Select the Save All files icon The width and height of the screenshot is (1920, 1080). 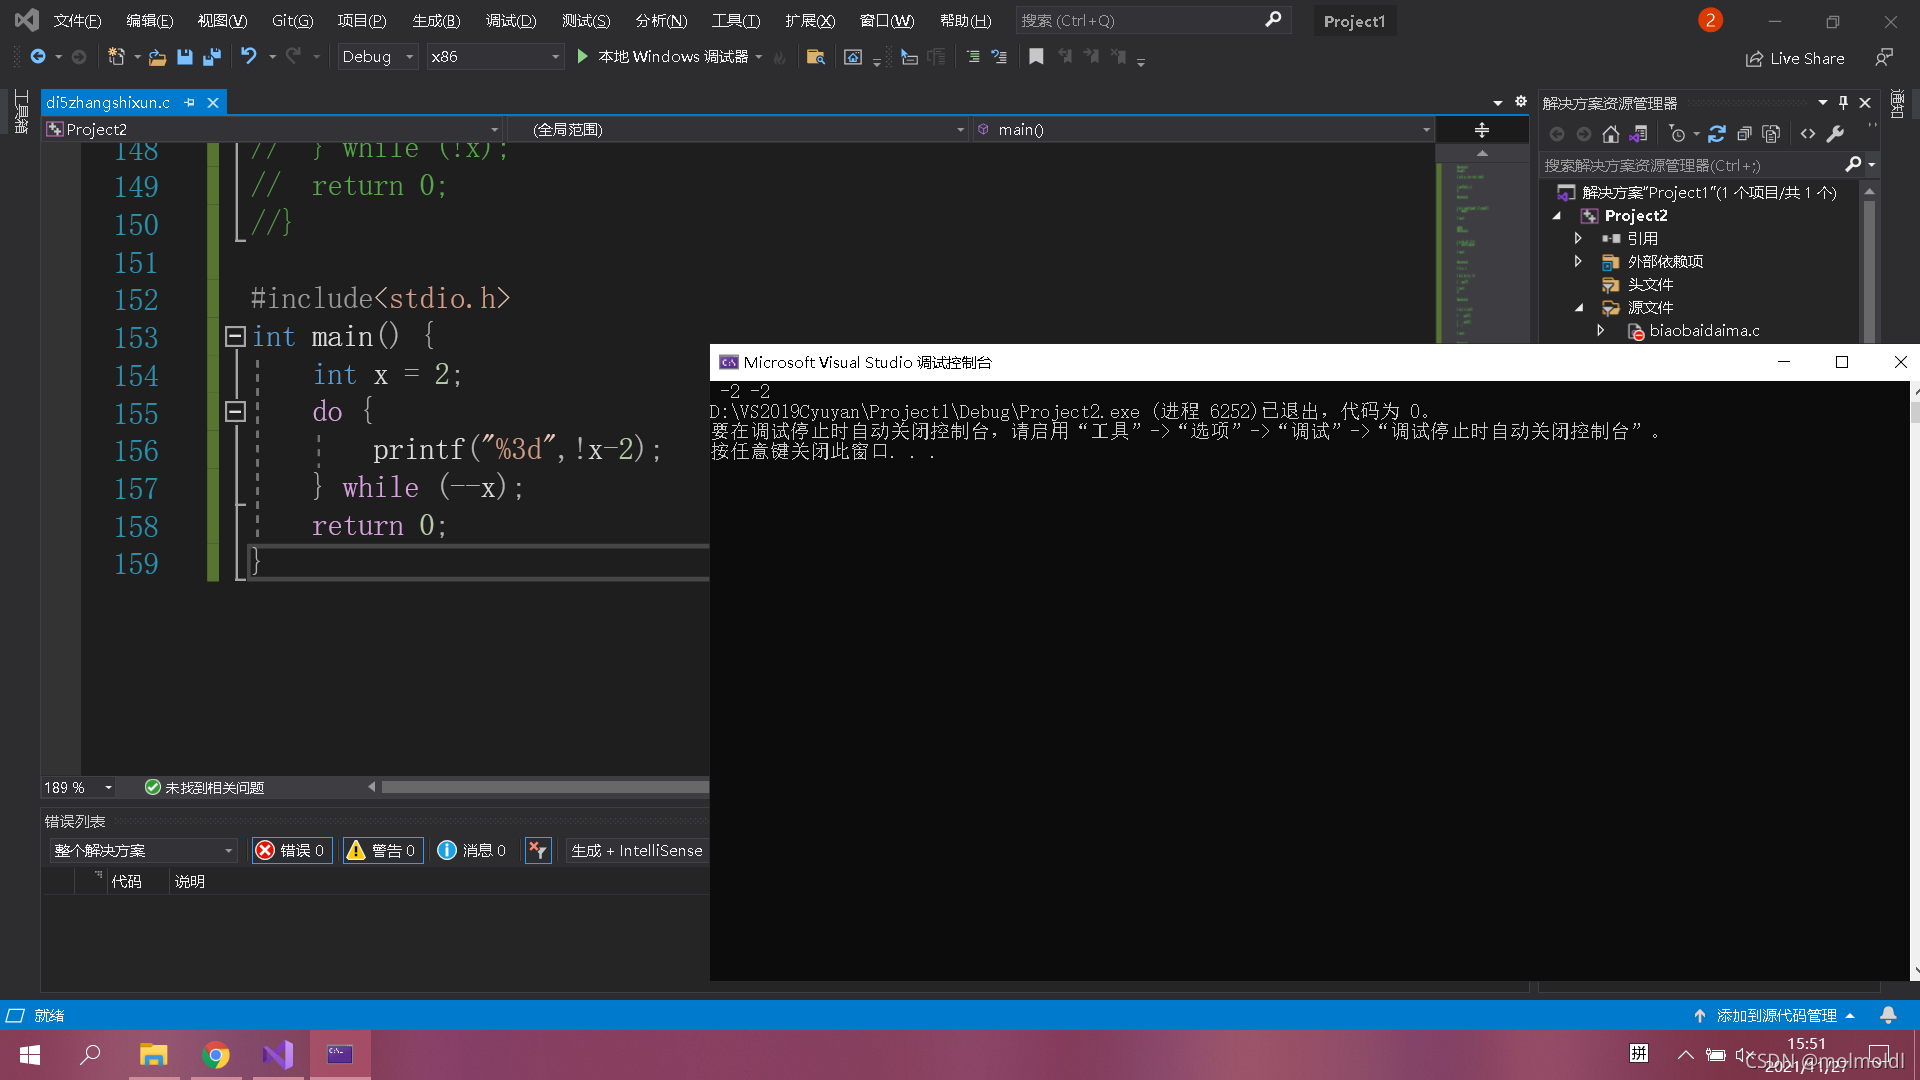210,57
